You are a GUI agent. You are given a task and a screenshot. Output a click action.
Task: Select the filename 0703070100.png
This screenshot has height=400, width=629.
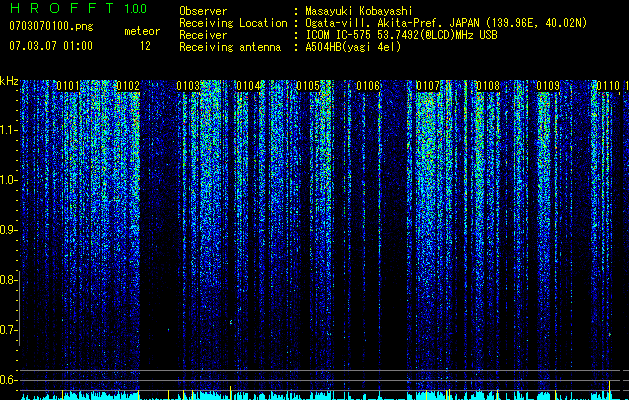click(x=51, y=26)
